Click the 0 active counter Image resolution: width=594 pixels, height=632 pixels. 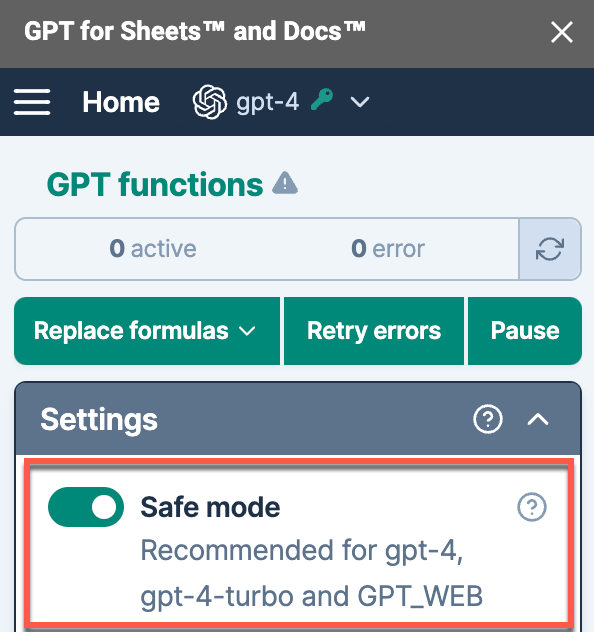(153, 249)
